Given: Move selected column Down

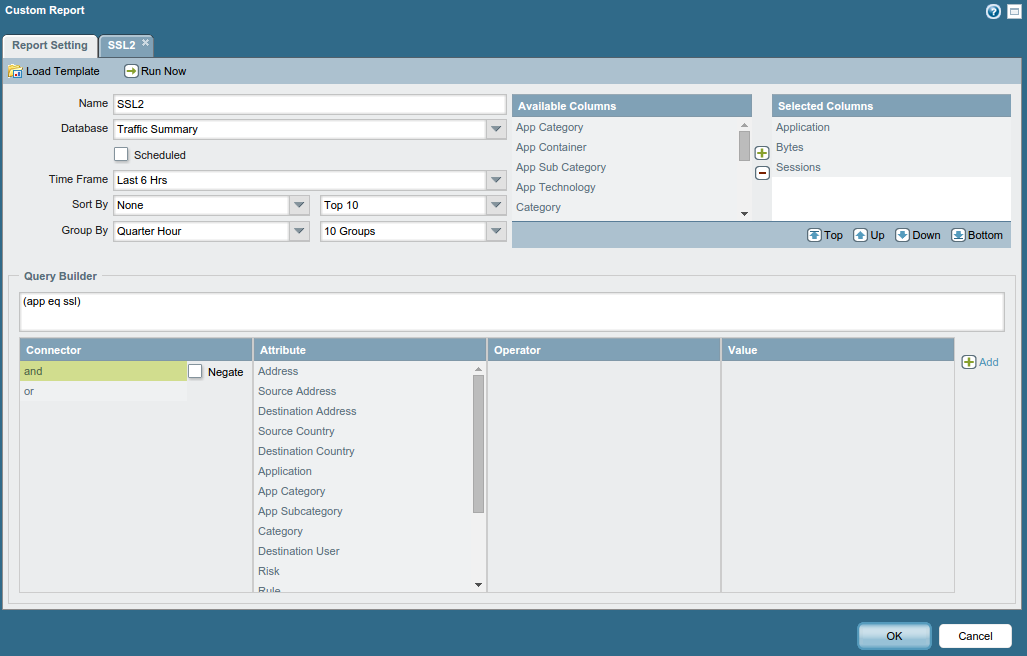Looking at the screenshot, I should pos(917,235).
